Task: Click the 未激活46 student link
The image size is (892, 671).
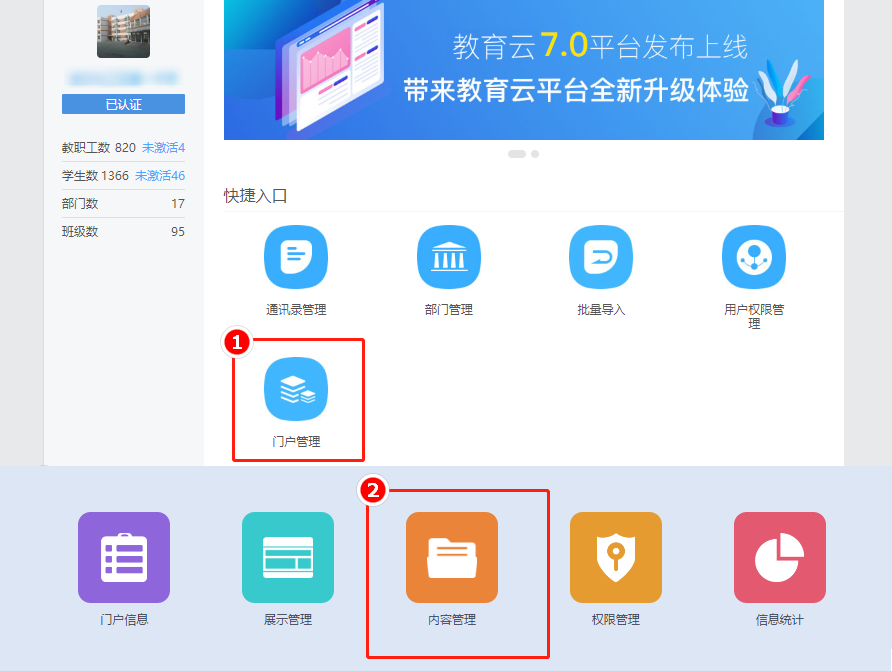Action: [160, 176]
